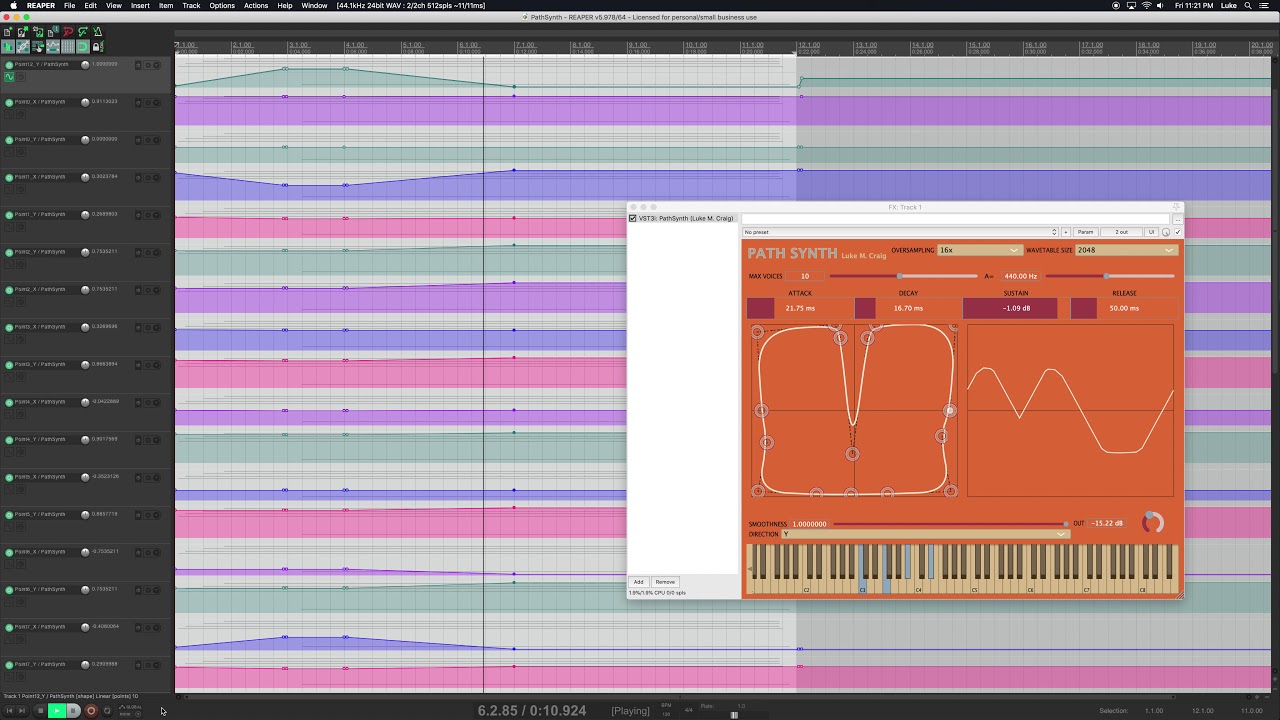Viewport: 1280px width, 720px height.
Task: Toggle the FX bypass checkbox next to the UI button
Action: [x=1178, y=232]
